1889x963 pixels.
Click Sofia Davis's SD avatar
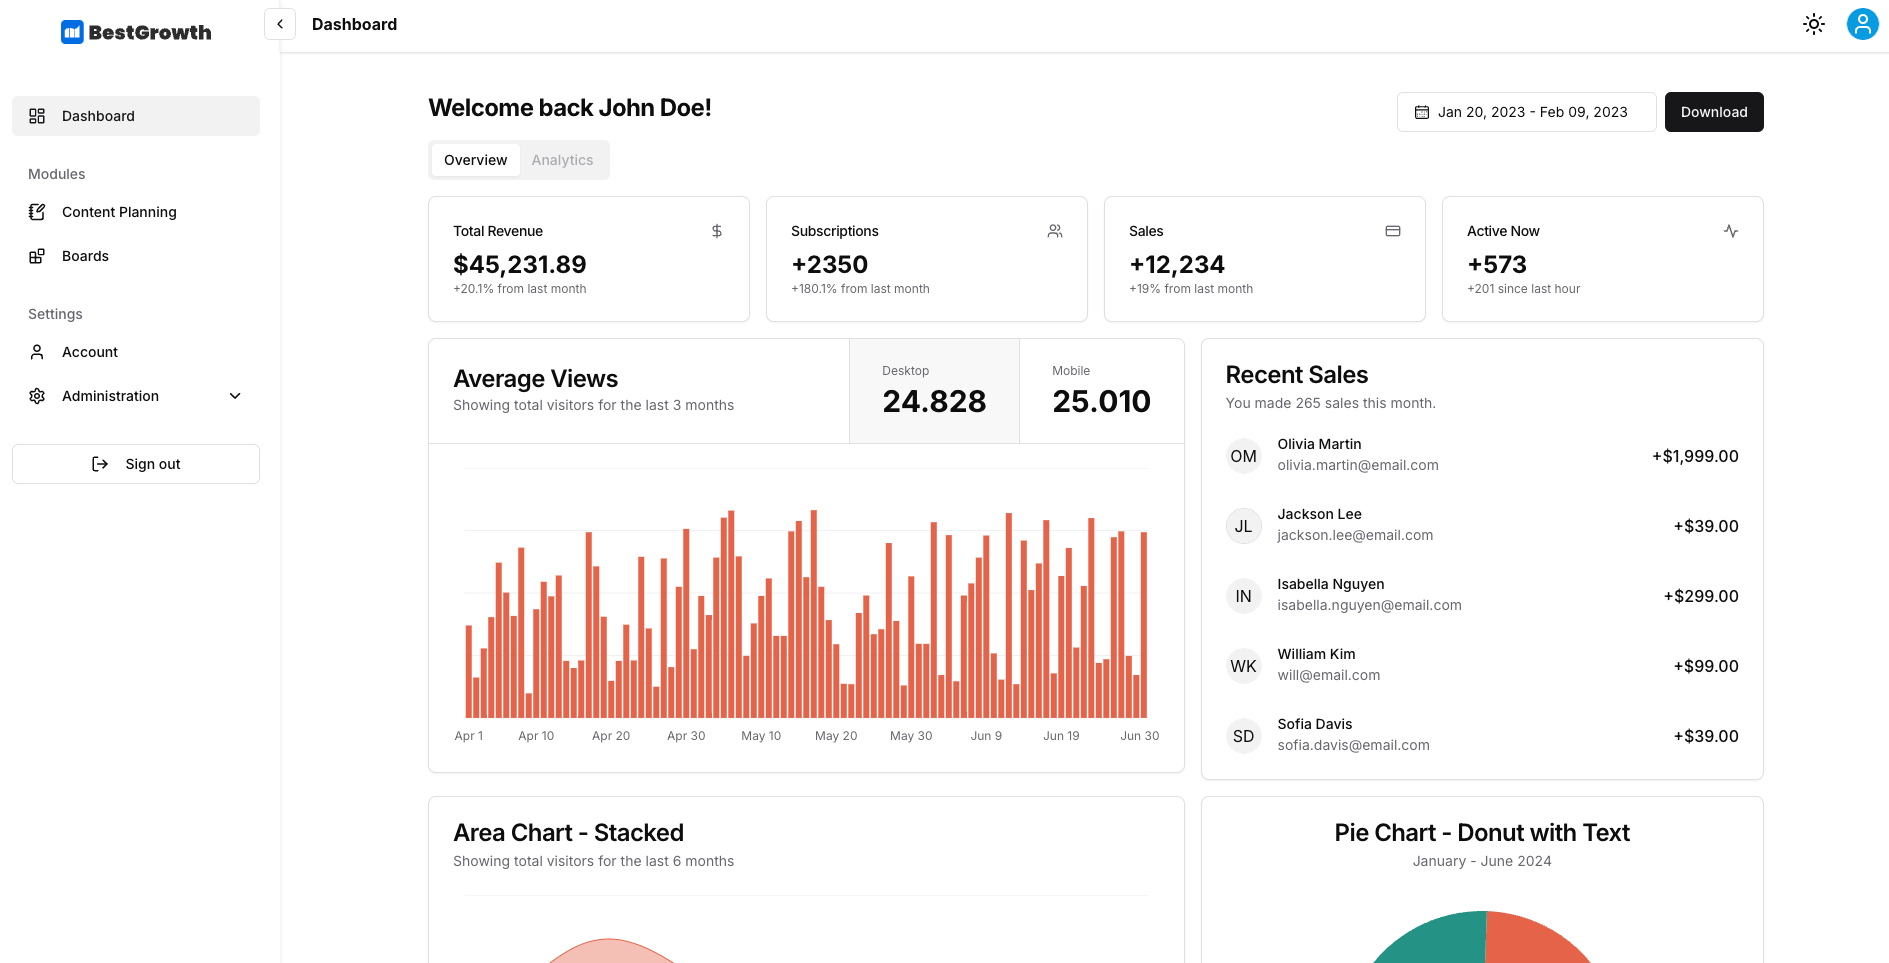tap(1243, 736)
